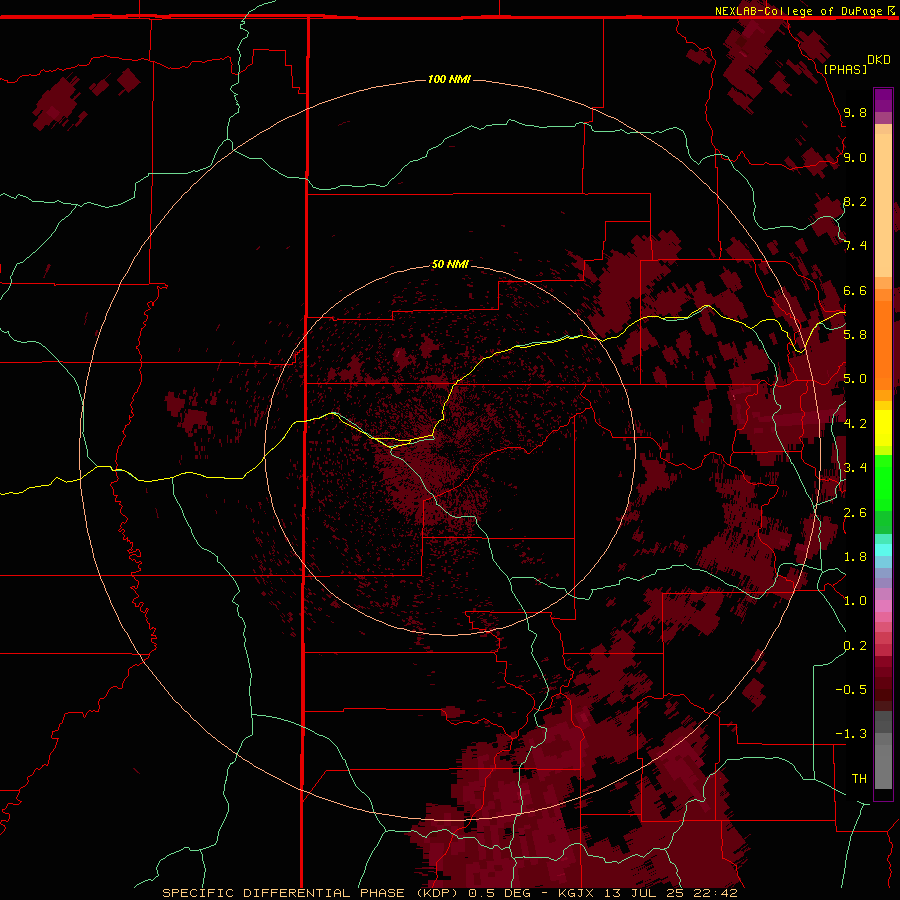Select the 1.0 scale value
The width and height of the screenshot is (900, 900).
(x=855, y=600)
